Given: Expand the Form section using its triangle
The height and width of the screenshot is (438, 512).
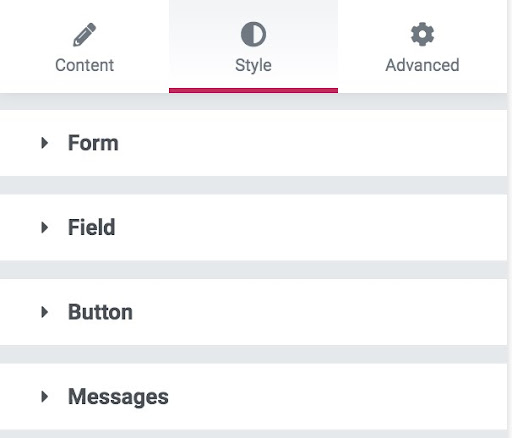Looking at the screenshot, I should click(44, 143).
